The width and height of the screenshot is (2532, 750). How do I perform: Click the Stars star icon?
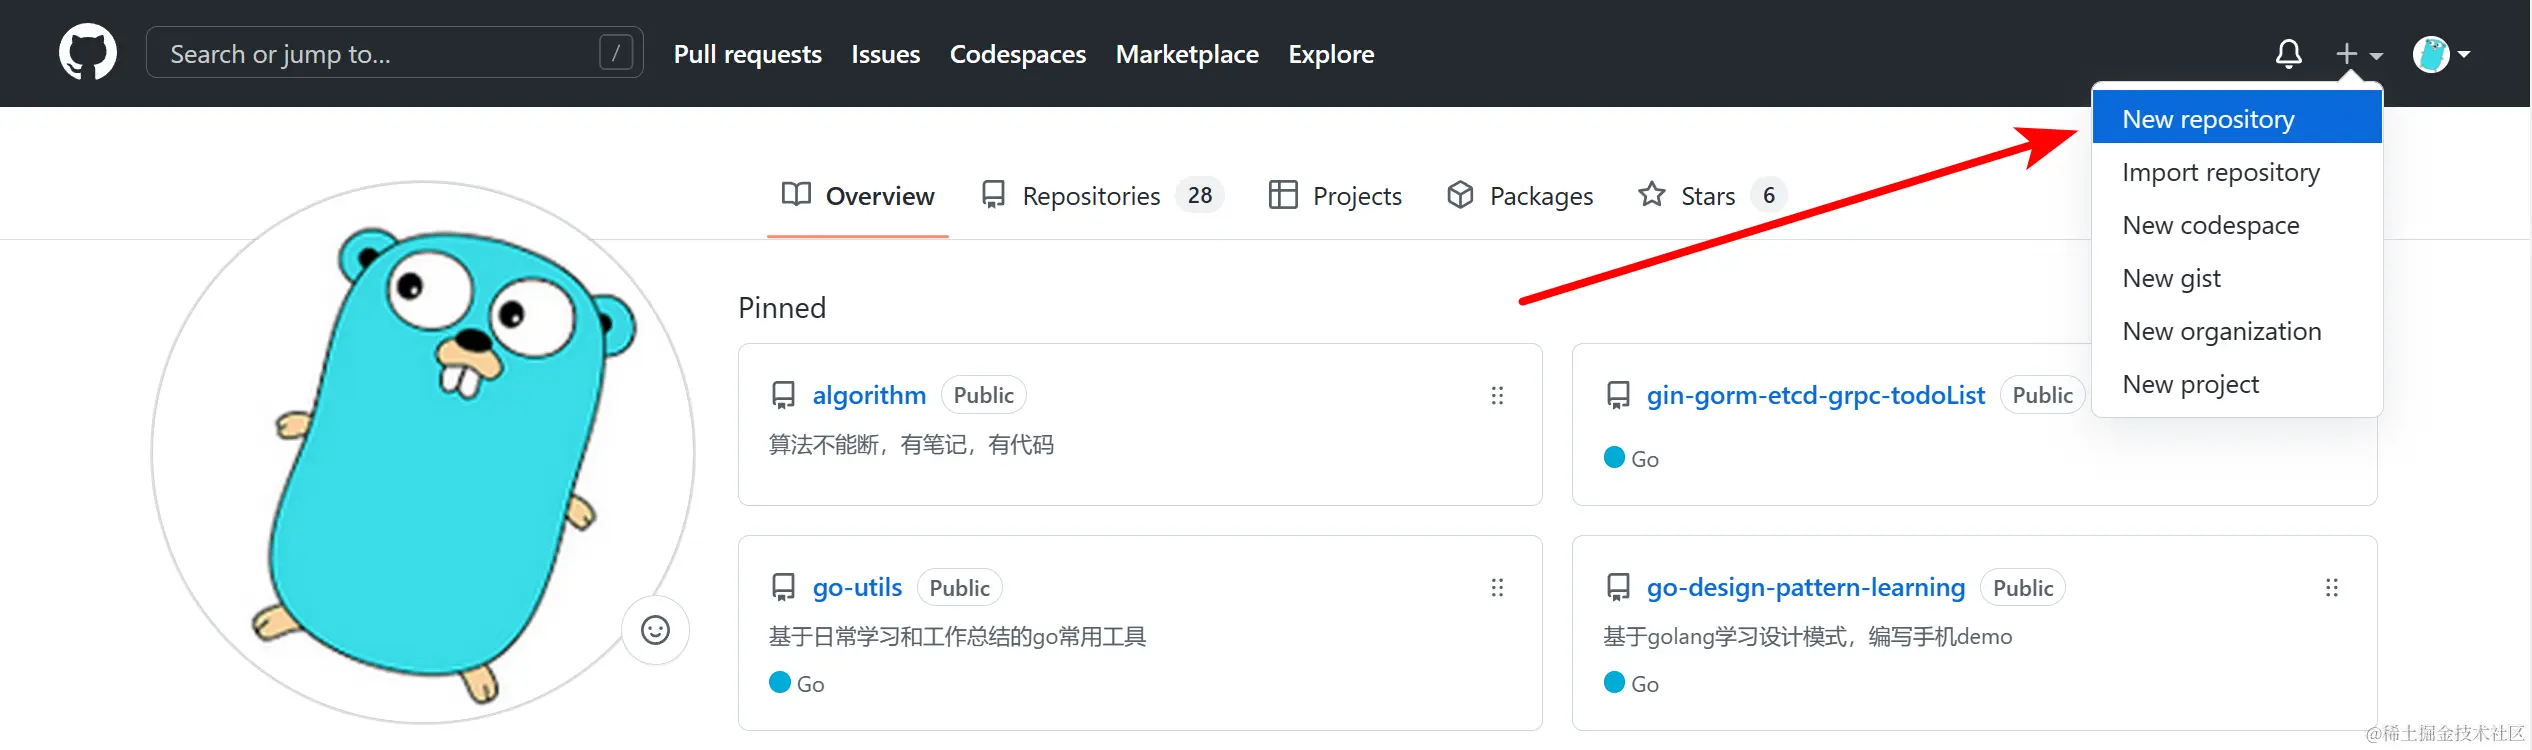1651,194
